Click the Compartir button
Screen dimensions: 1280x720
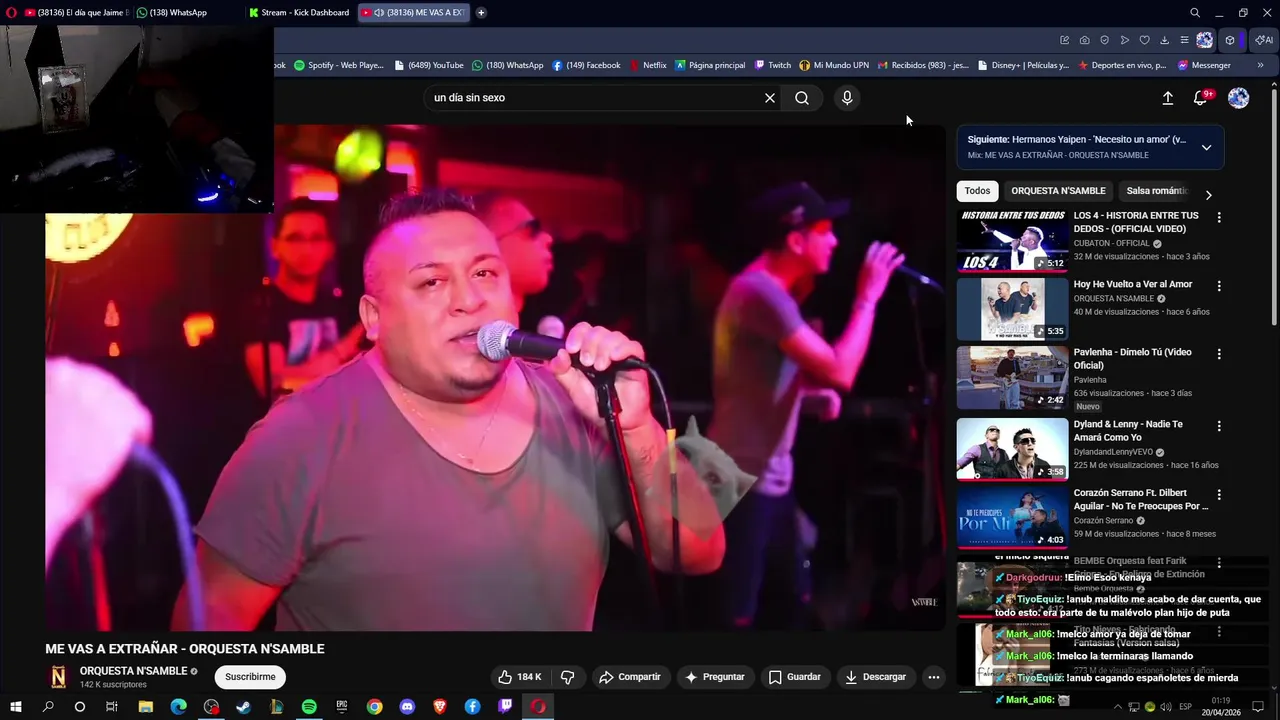(x=629, y=677)
